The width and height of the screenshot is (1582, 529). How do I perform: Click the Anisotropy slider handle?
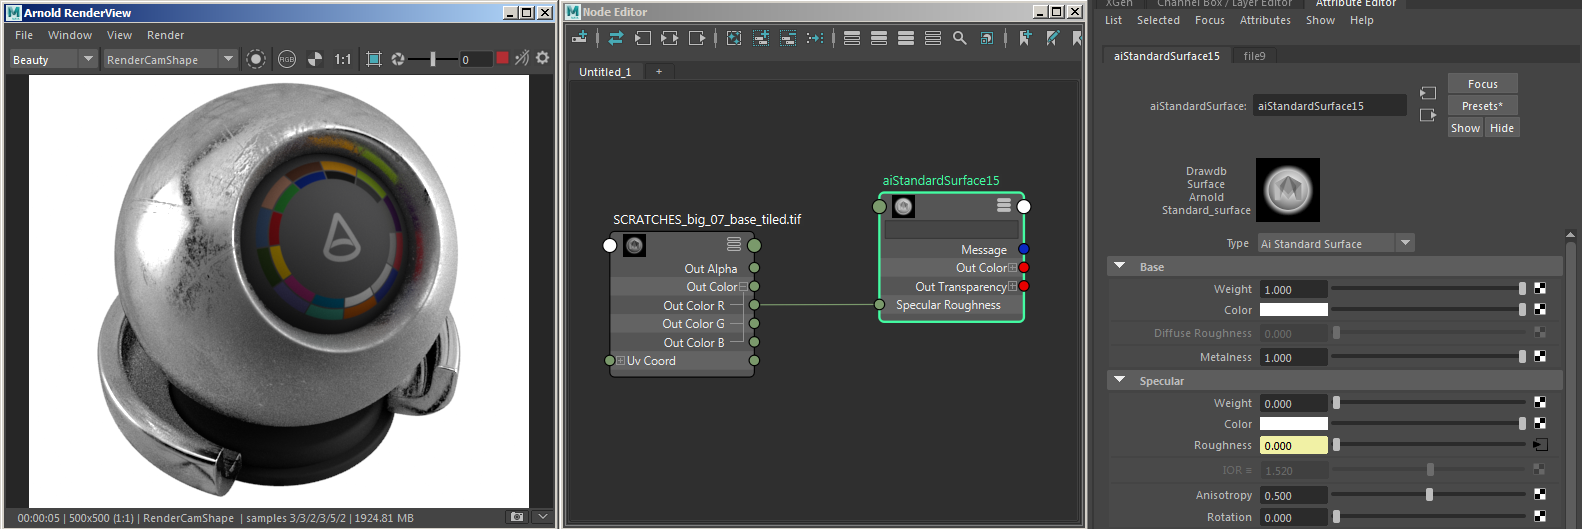(x=1429, y=495)
